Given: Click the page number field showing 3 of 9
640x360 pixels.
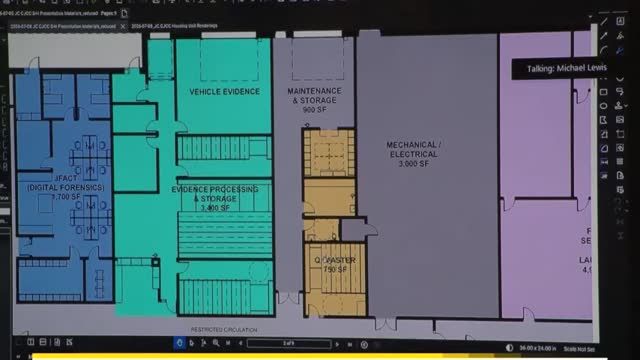Looking at the screenshot, I should click(289, 344).
